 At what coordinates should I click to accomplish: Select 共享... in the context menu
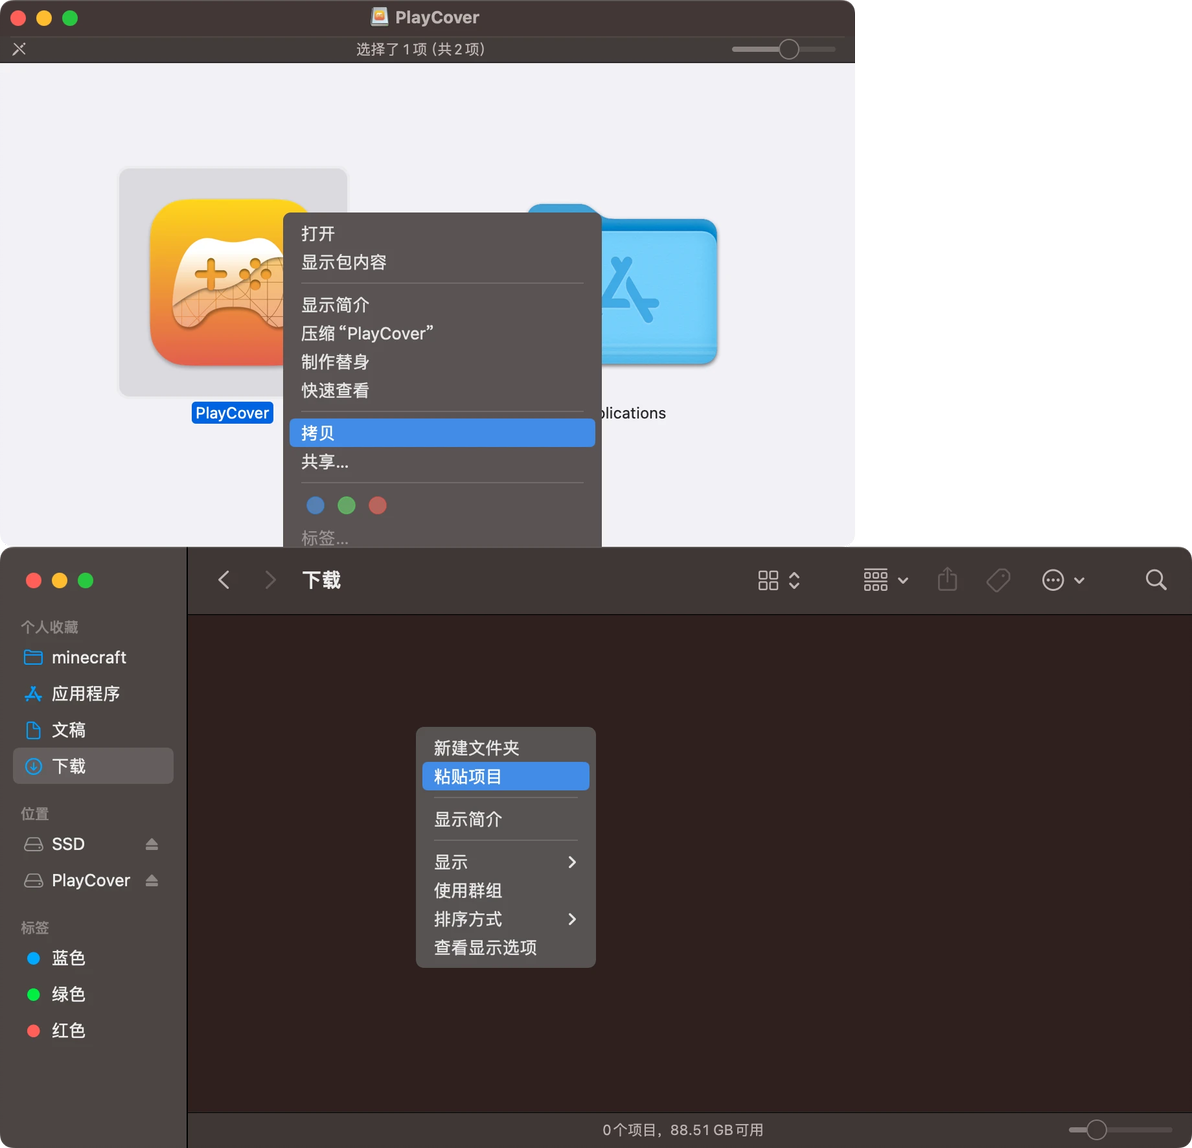click(442, 461)
